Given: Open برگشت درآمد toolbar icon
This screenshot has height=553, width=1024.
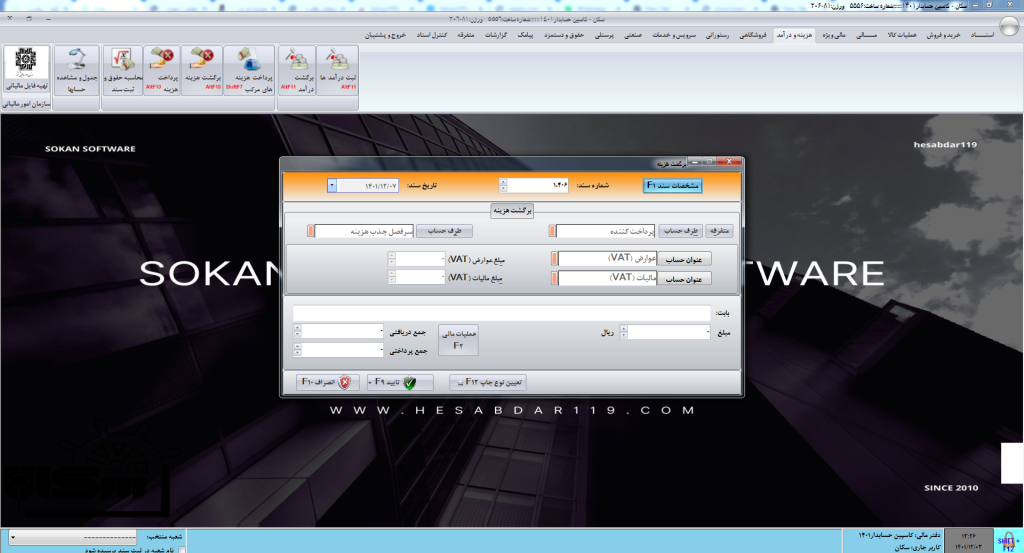Looking at the screenshot, I should pyautogui.click(x=297, y=70).
